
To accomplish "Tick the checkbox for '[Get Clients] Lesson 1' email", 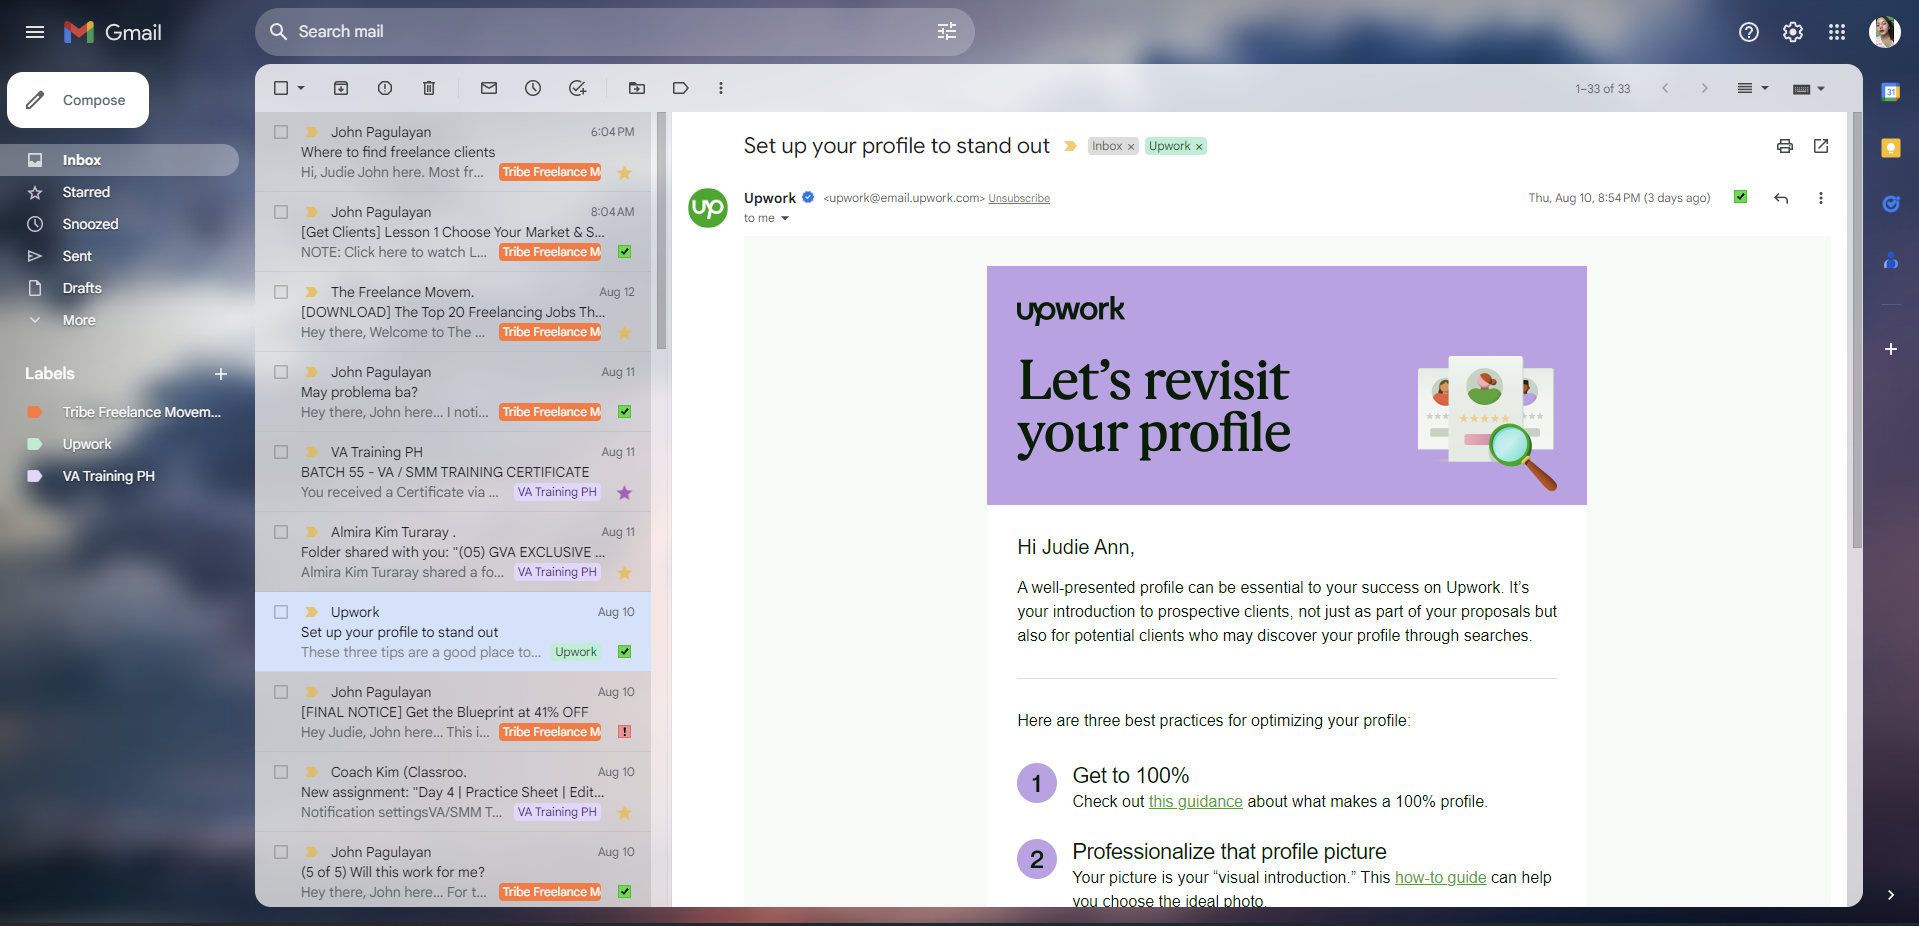I will click(x=281, y=212).
